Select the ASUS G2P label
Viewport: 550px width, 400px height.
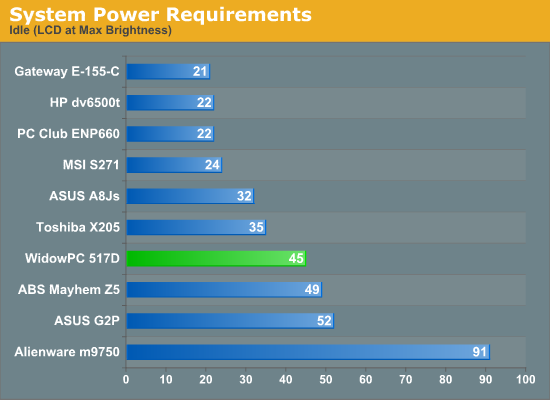pyautogui.click(x=87, y=321)
